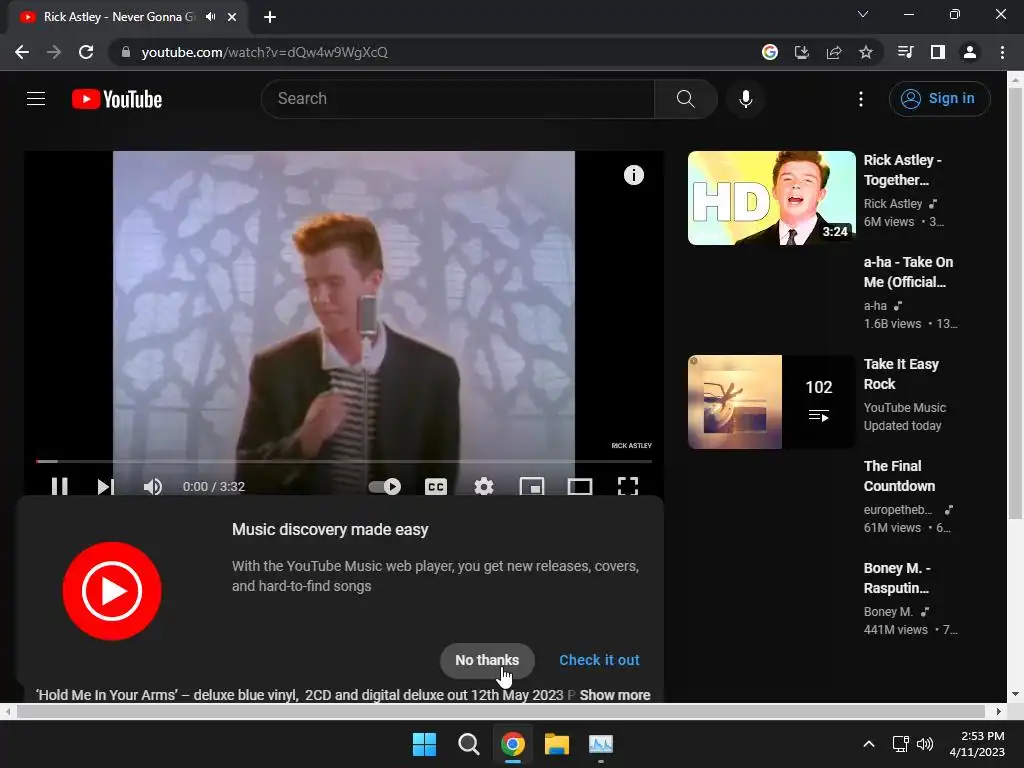The height and width of the screenshot is (768, 1024).
Task: Switch to theater mode
Action: pos(580,487)
